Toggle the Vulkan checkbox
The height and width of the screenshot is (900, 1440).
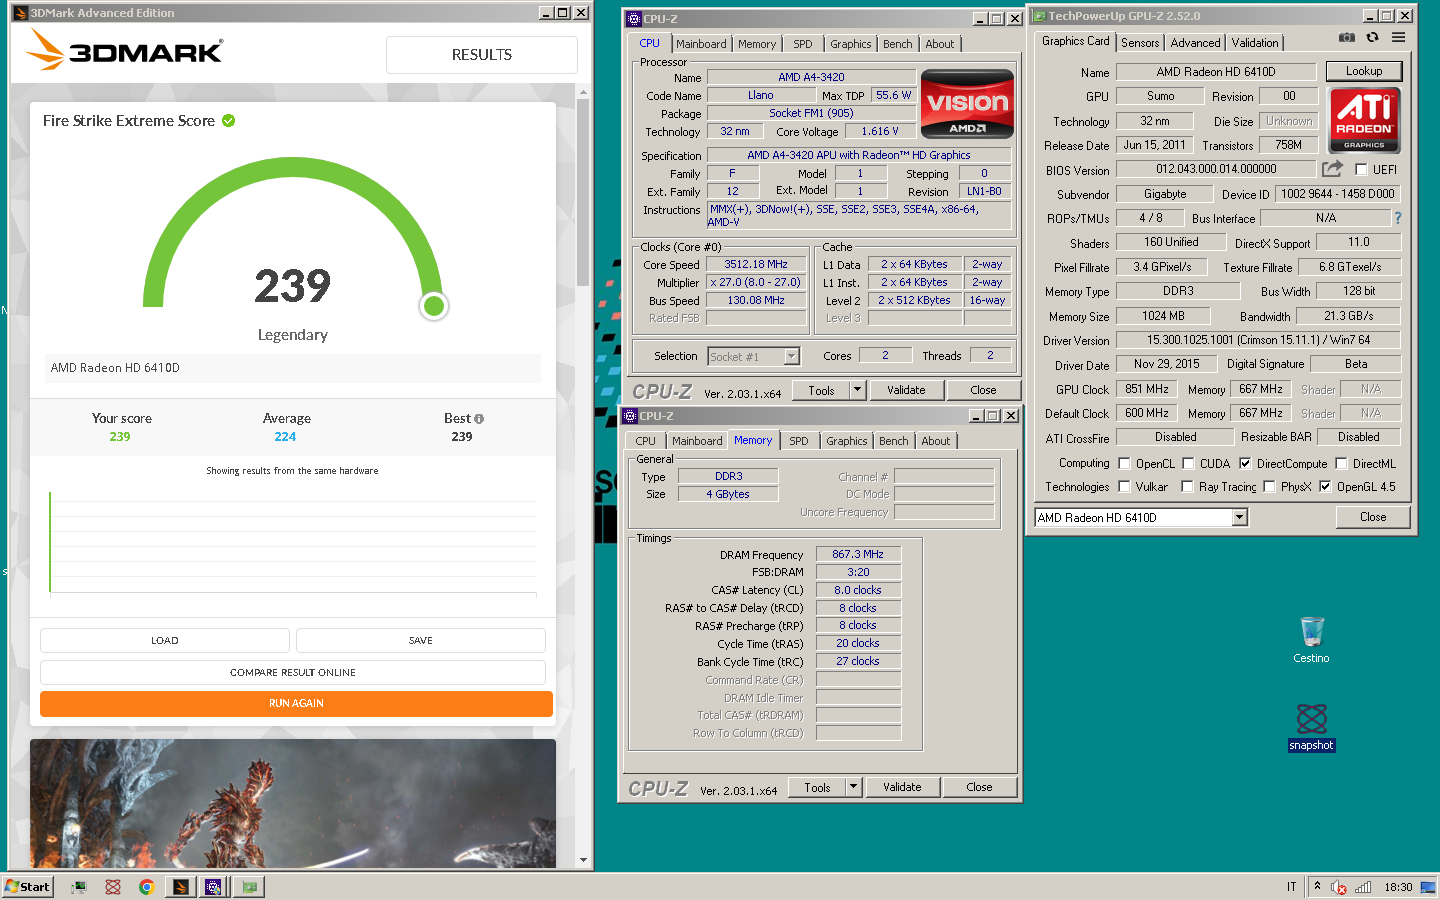1124,487
